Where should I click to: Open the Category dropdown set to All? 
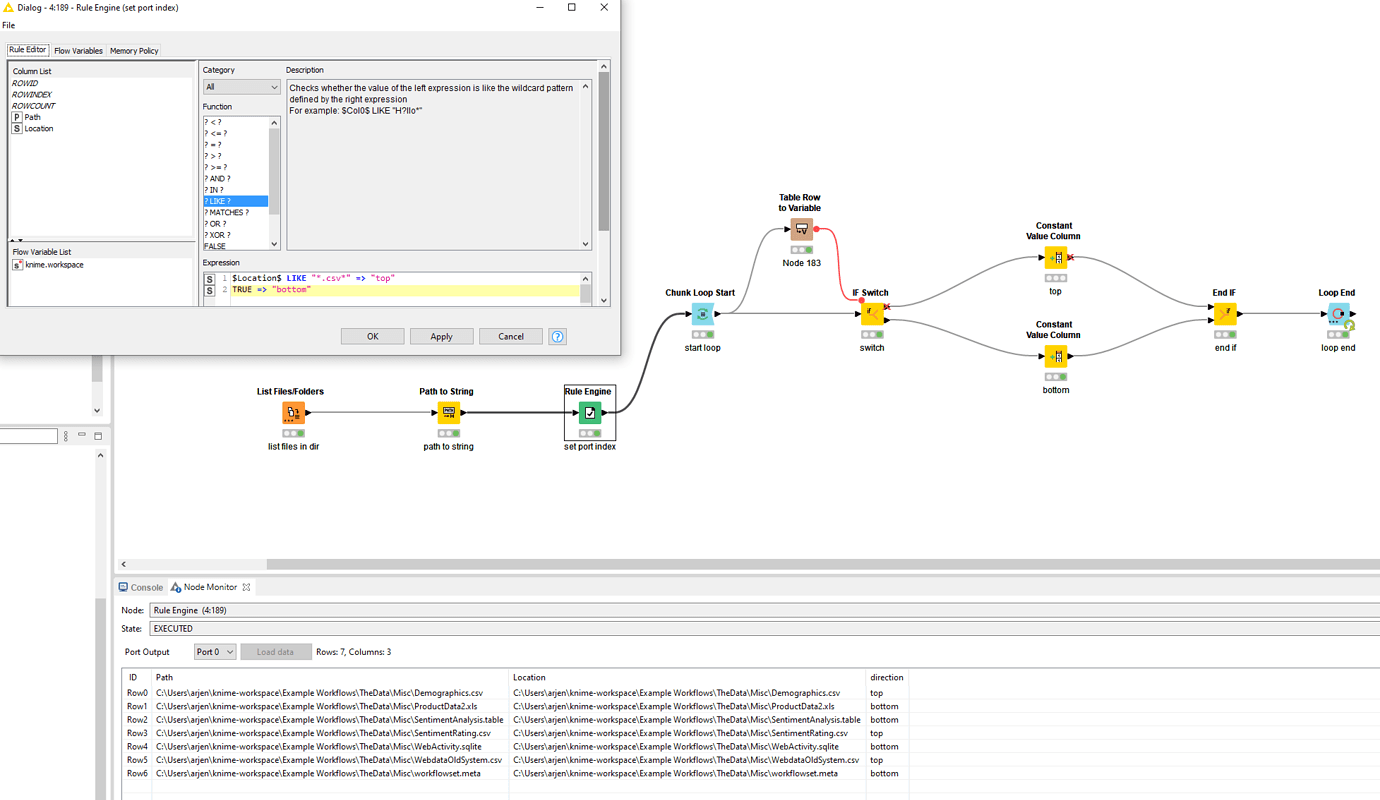[241, 87]
